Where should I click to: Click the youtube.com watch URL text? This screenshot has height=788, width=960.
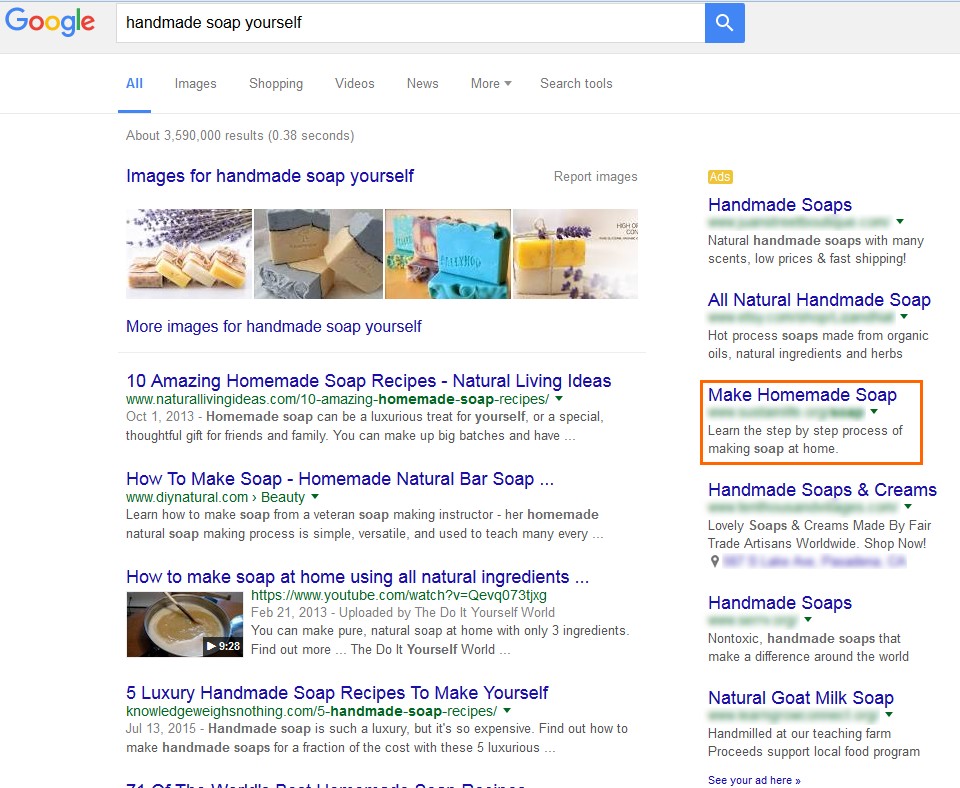399,595
